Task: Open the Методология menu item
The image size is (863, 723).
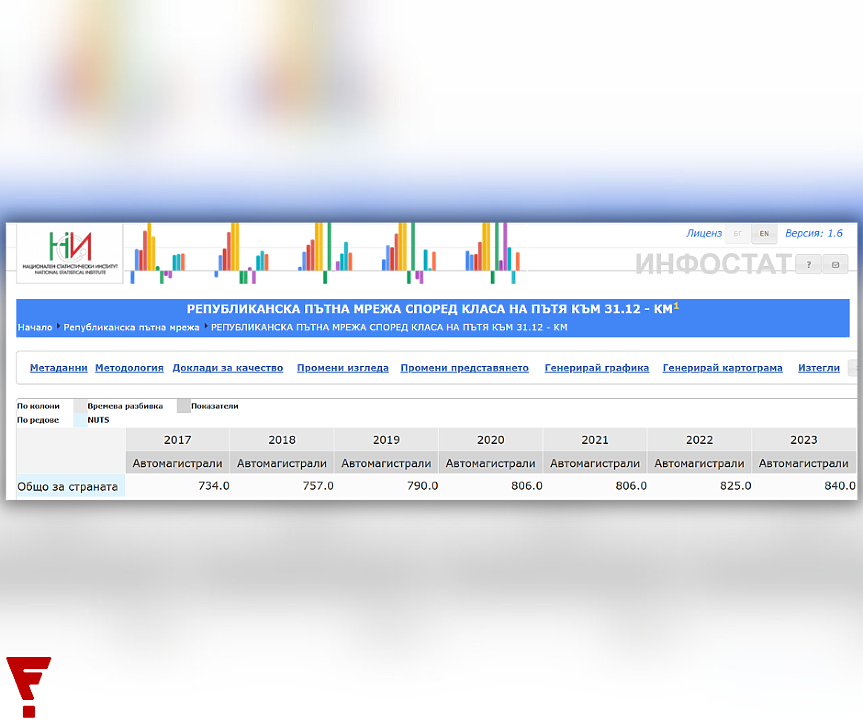Action: [x=129, y=368]
